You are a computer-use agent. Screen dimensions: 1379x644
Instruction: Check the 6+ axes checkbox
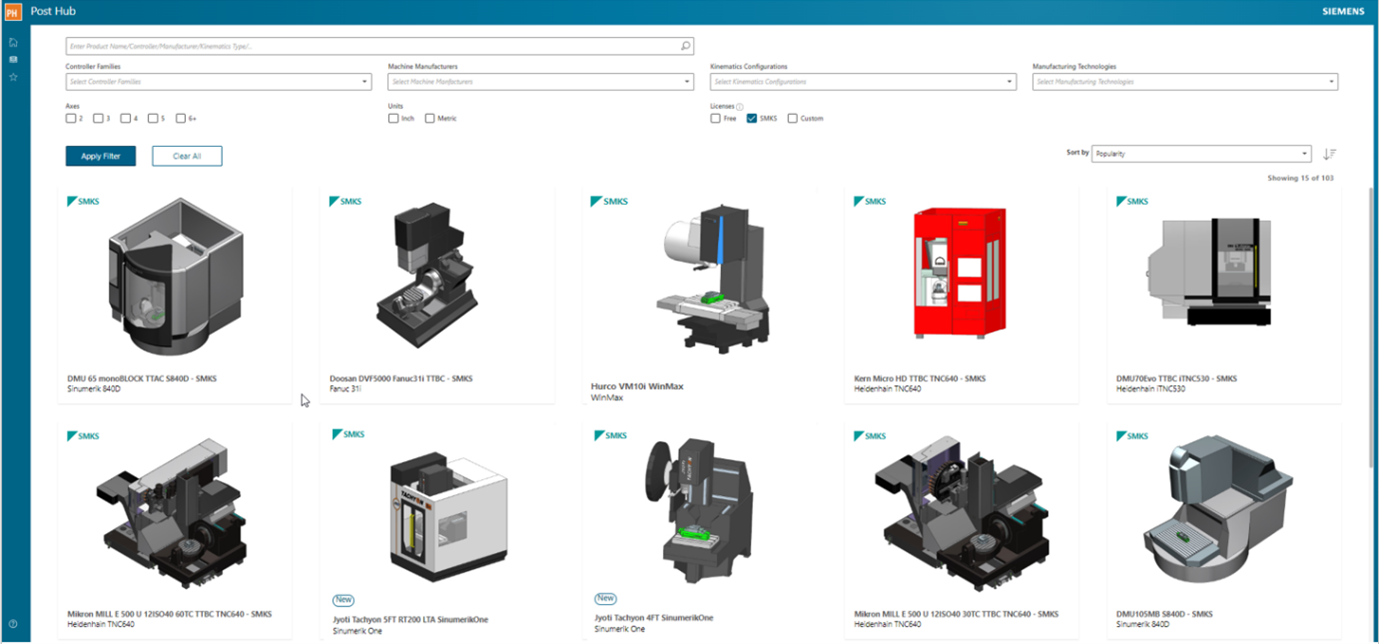(x=181, y=118)
